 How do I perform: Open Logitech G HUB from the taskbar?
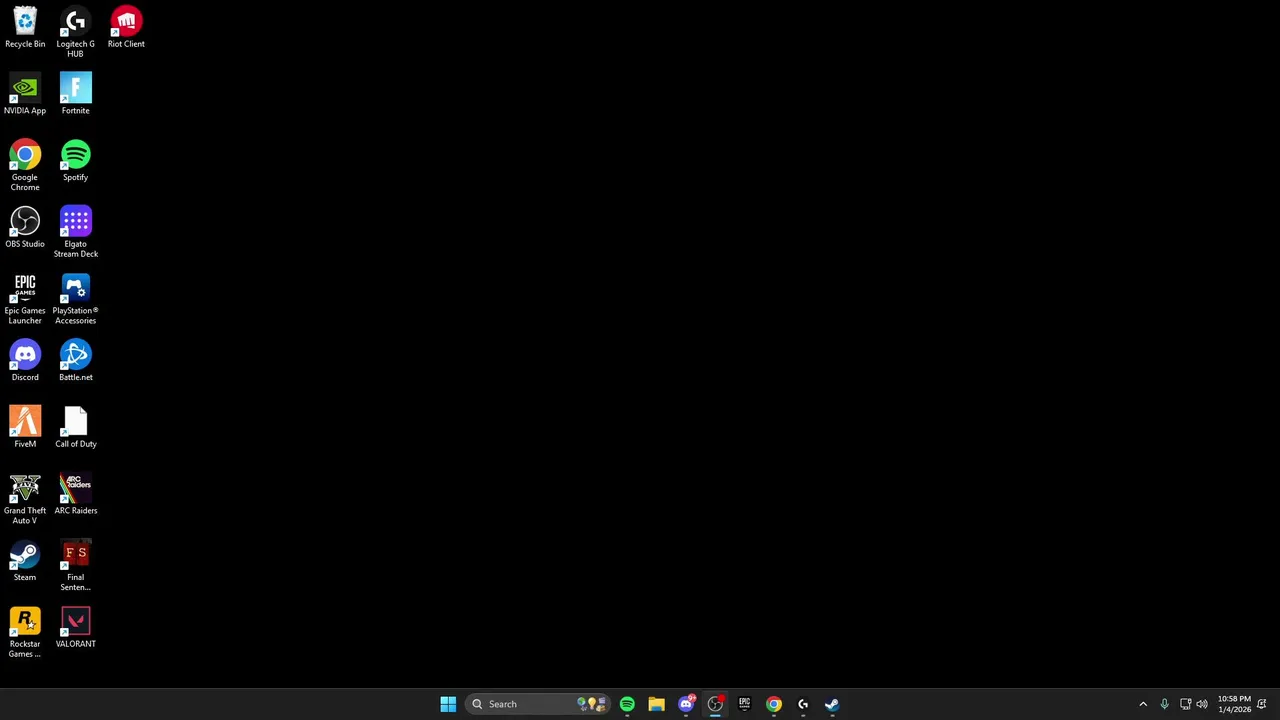tap(803, 704)
